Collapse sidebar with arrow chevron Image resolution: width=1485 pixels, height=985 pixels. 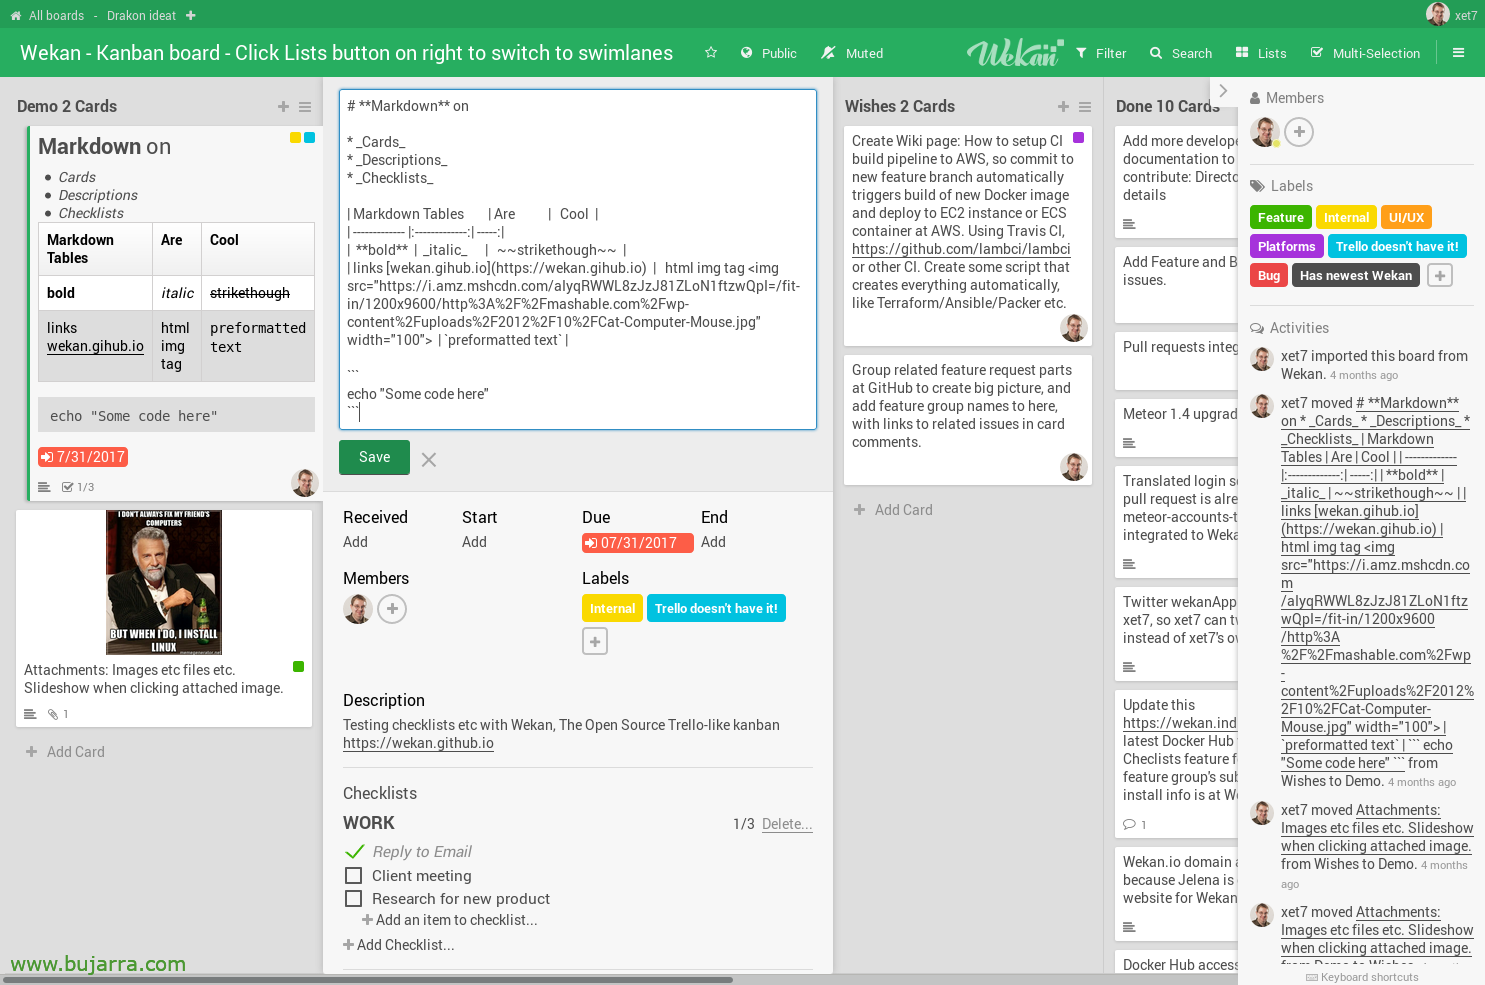[x=1223, y=90]
